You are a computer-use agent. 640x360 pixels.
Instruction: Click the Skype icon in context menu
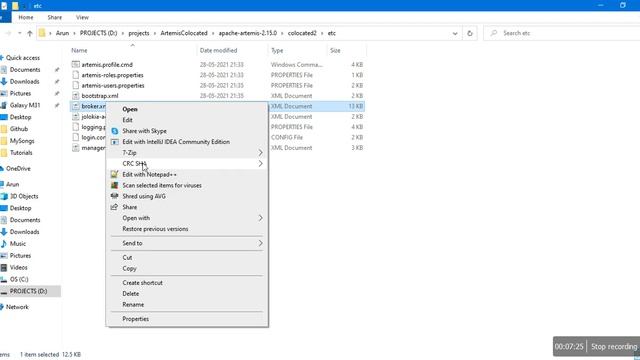click(x=115, y=131)
